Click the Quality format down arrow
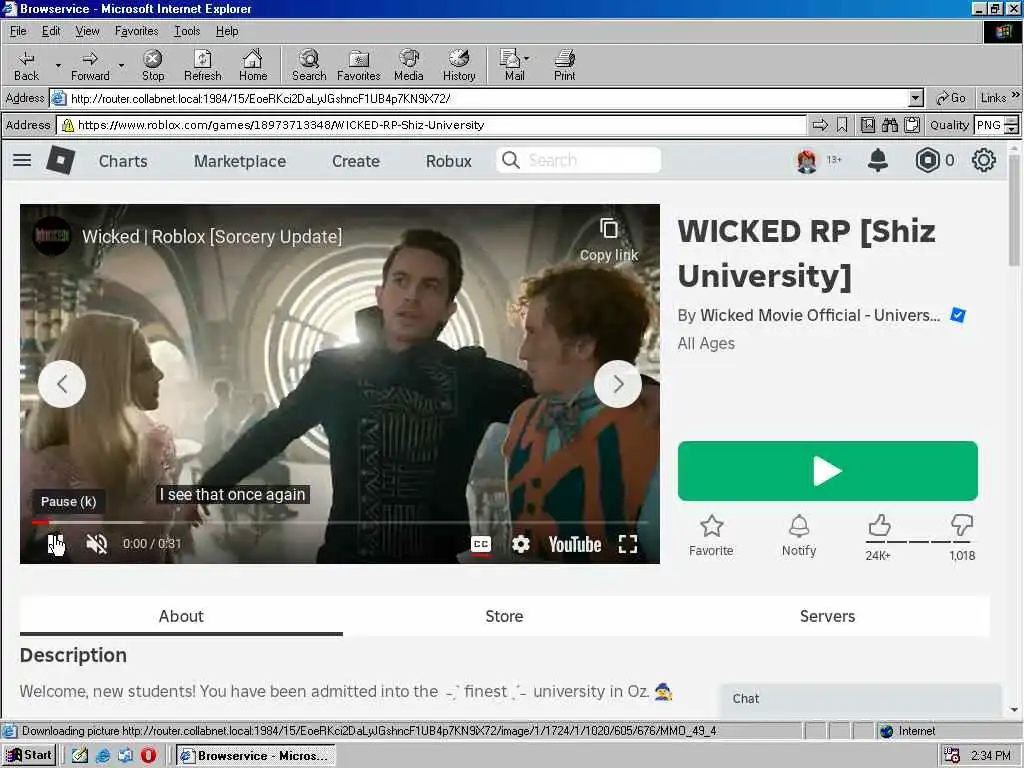The width and height of the screenshot is (1024, 768). click(1011, 130)
